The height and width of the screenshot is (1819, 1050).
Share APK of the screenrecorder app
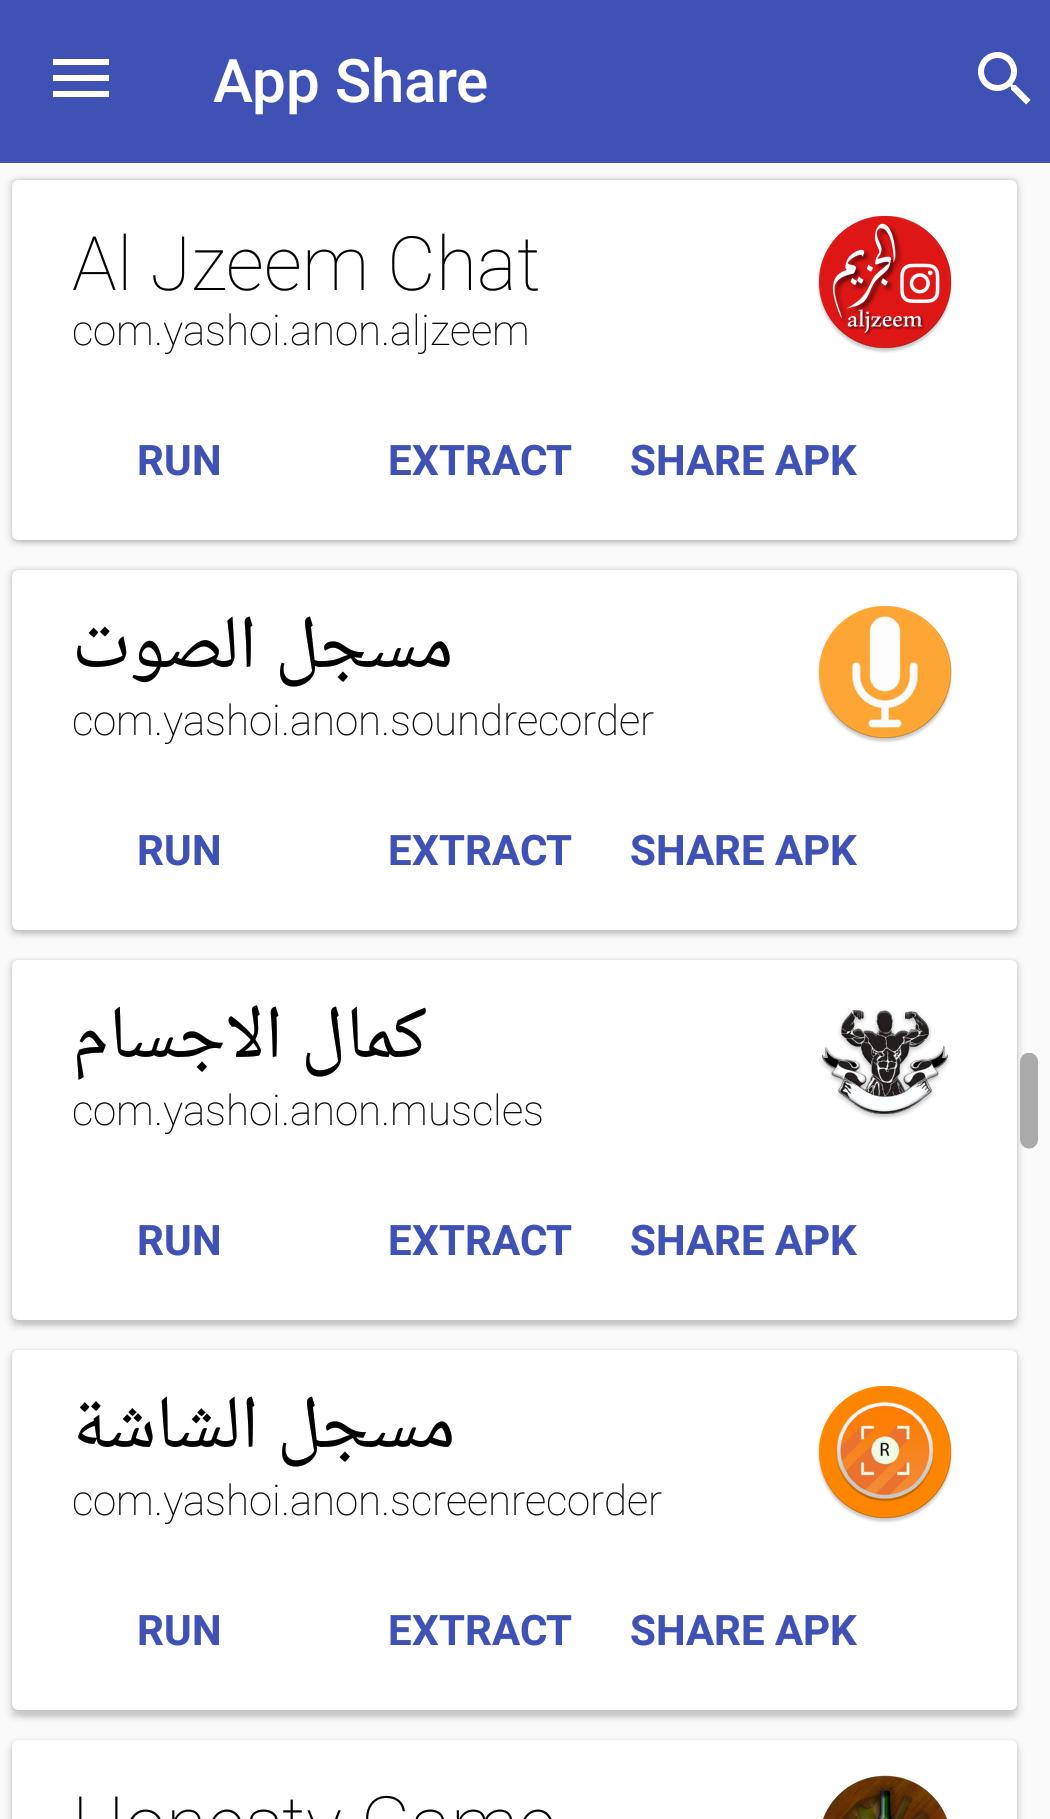743,1631
